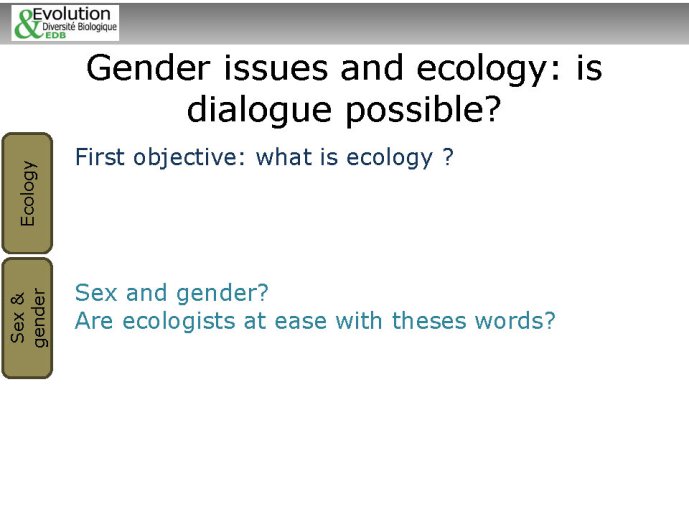Click the First objective: what is ecology line
Image resolution: width=689 pixels, height=517 pixels.
(x=264, y=158)
